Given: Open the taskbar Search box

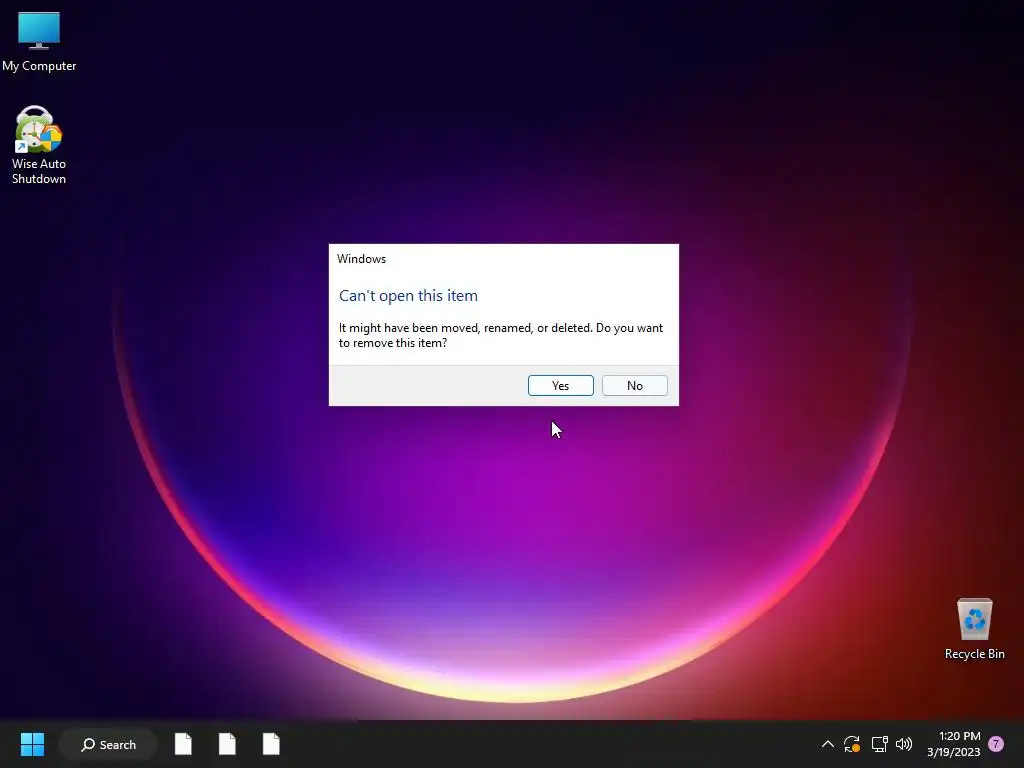Looking at the screenshot, I should (108, 744).
